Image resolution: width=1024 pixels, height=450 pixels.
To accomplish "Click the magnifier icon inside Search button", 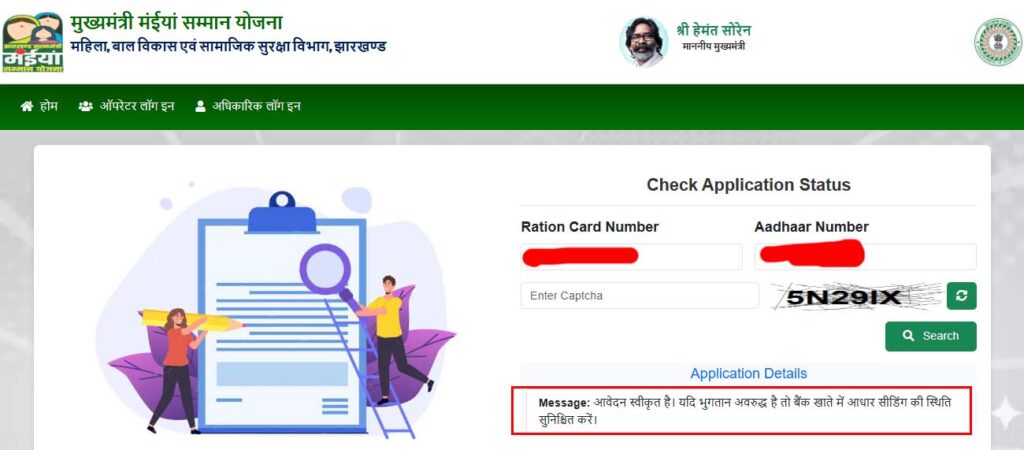I will pos(908,336).
